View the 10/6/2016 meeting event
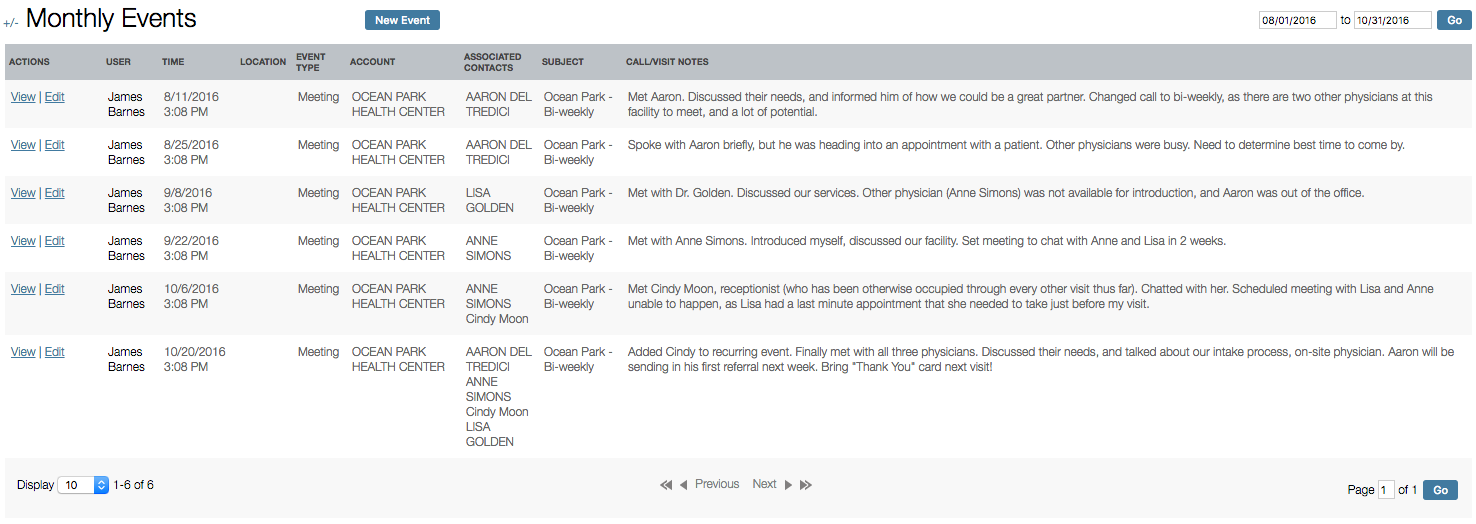 tap(23, 289)
